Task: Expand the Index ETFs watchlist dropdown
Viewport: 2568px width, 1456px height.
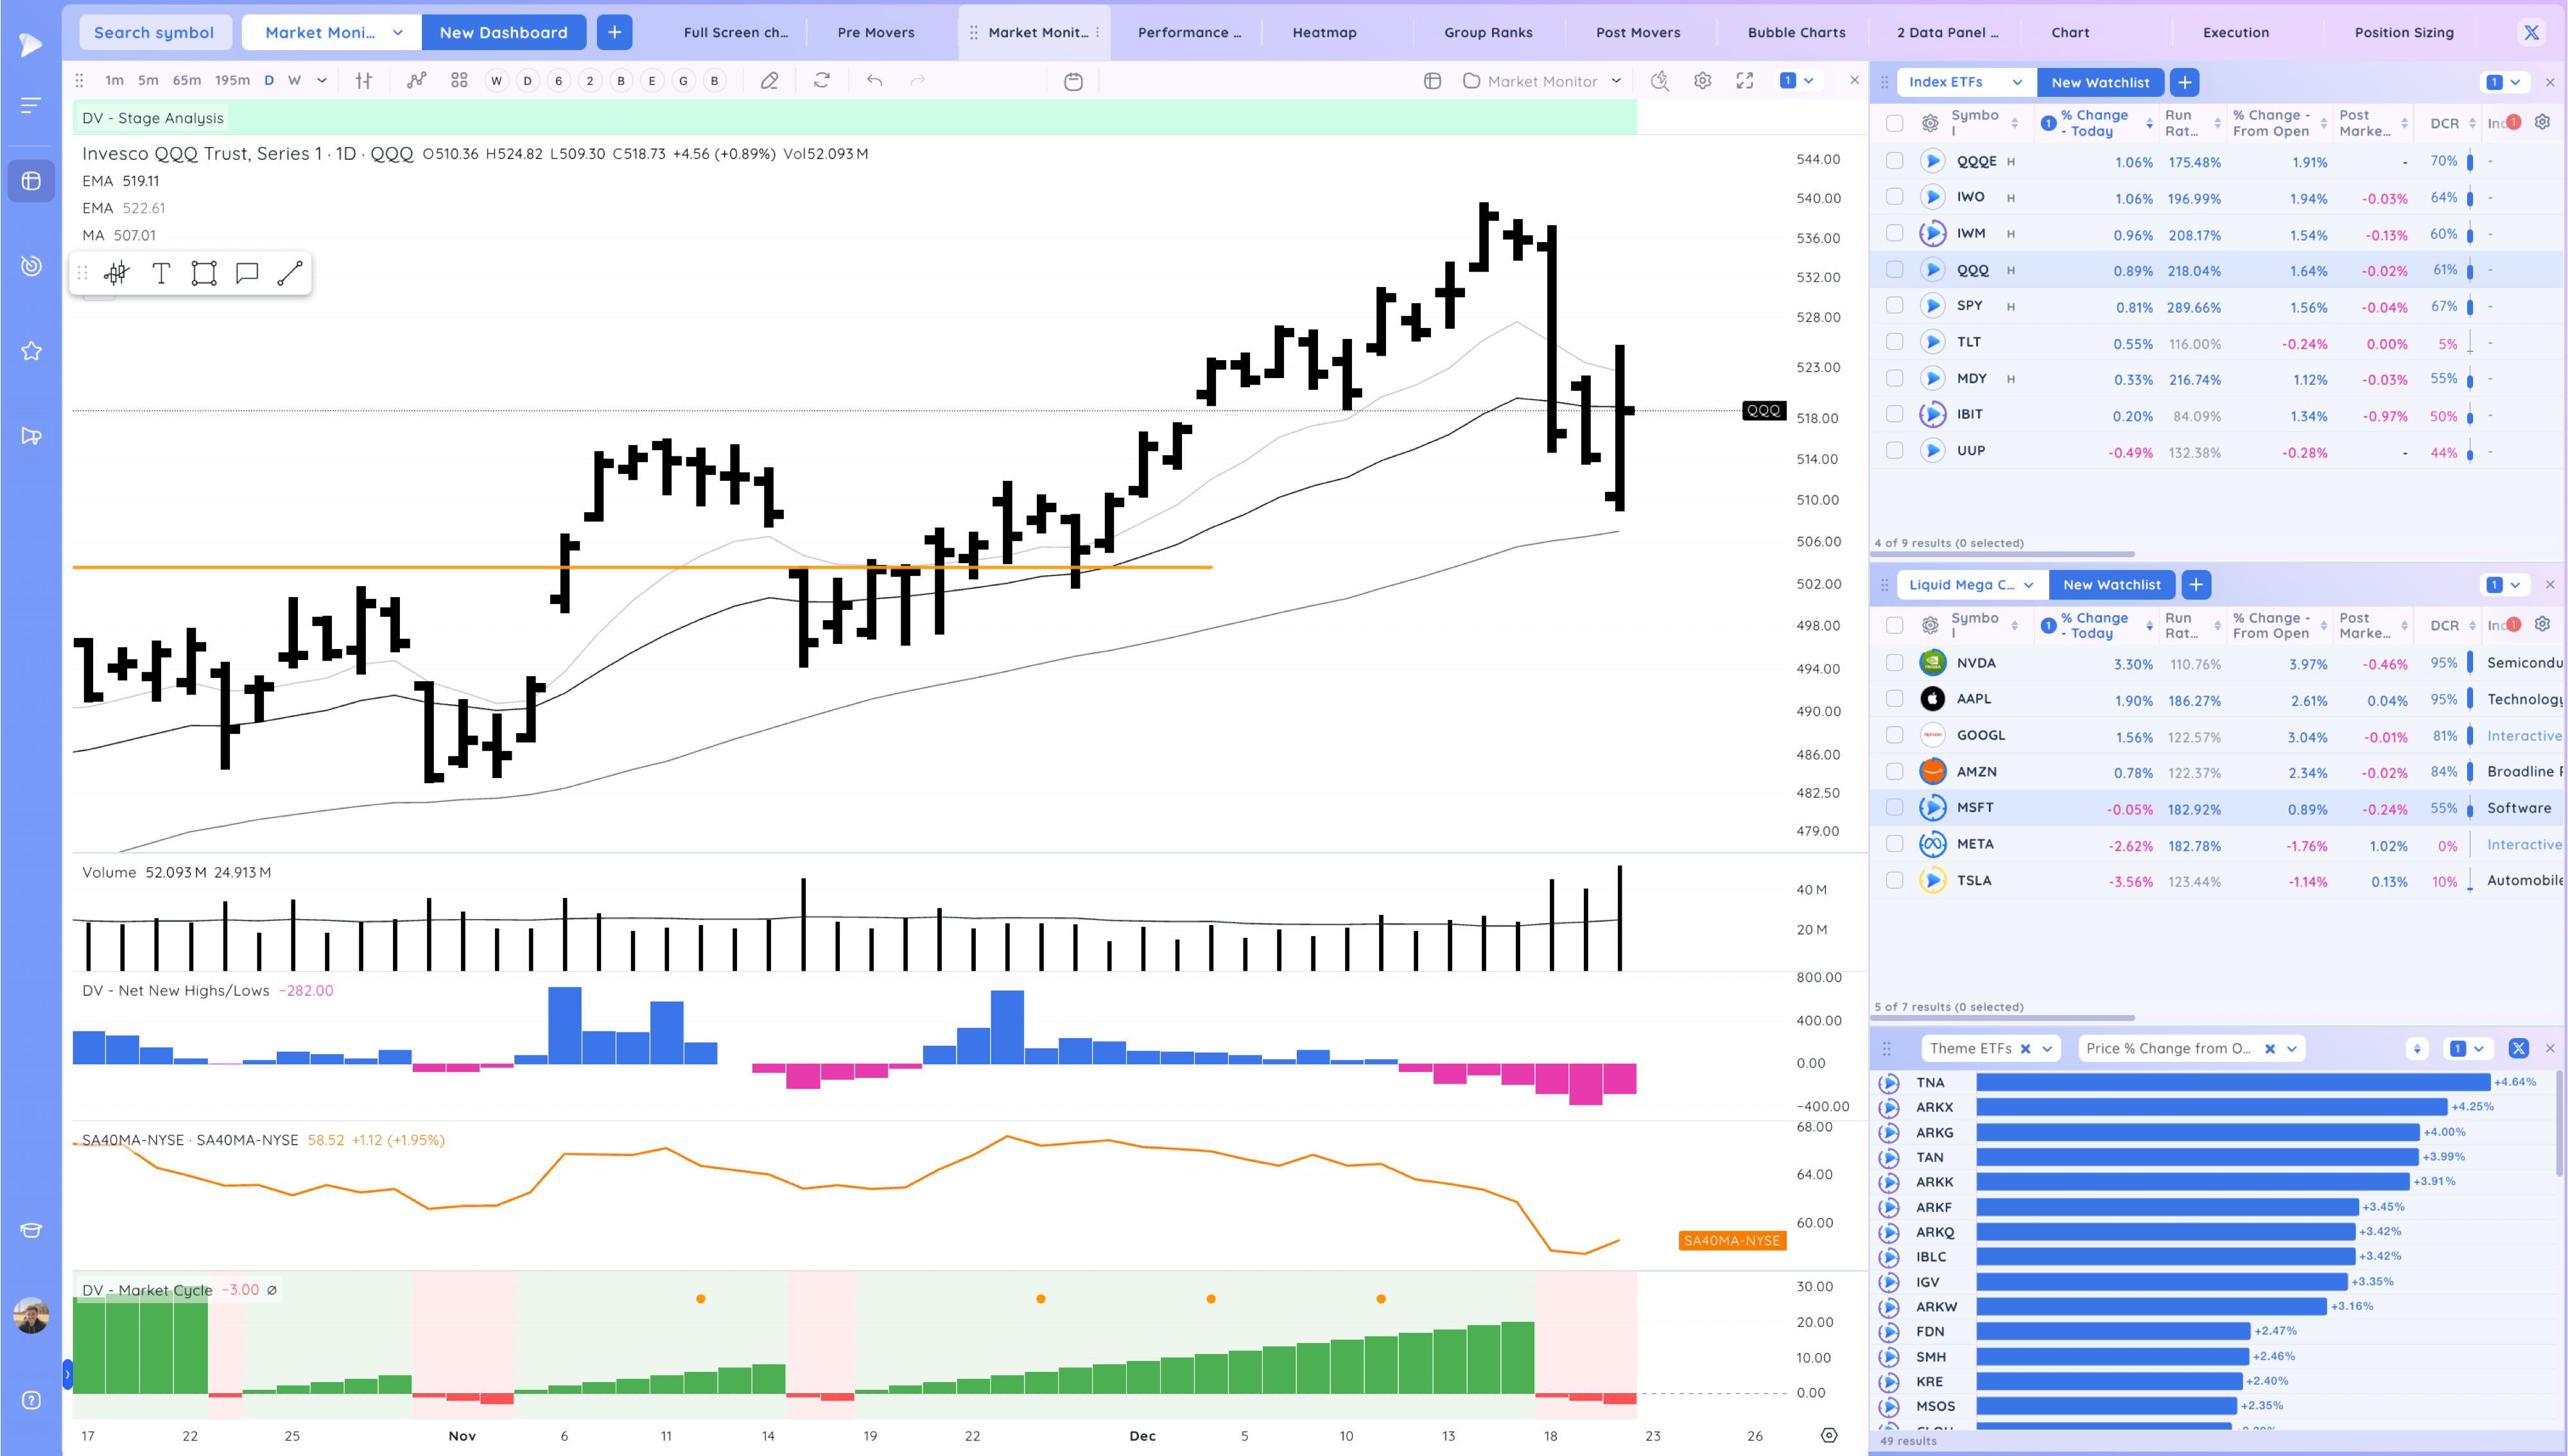Action: pyautogui.click(x=2017, y=82)
